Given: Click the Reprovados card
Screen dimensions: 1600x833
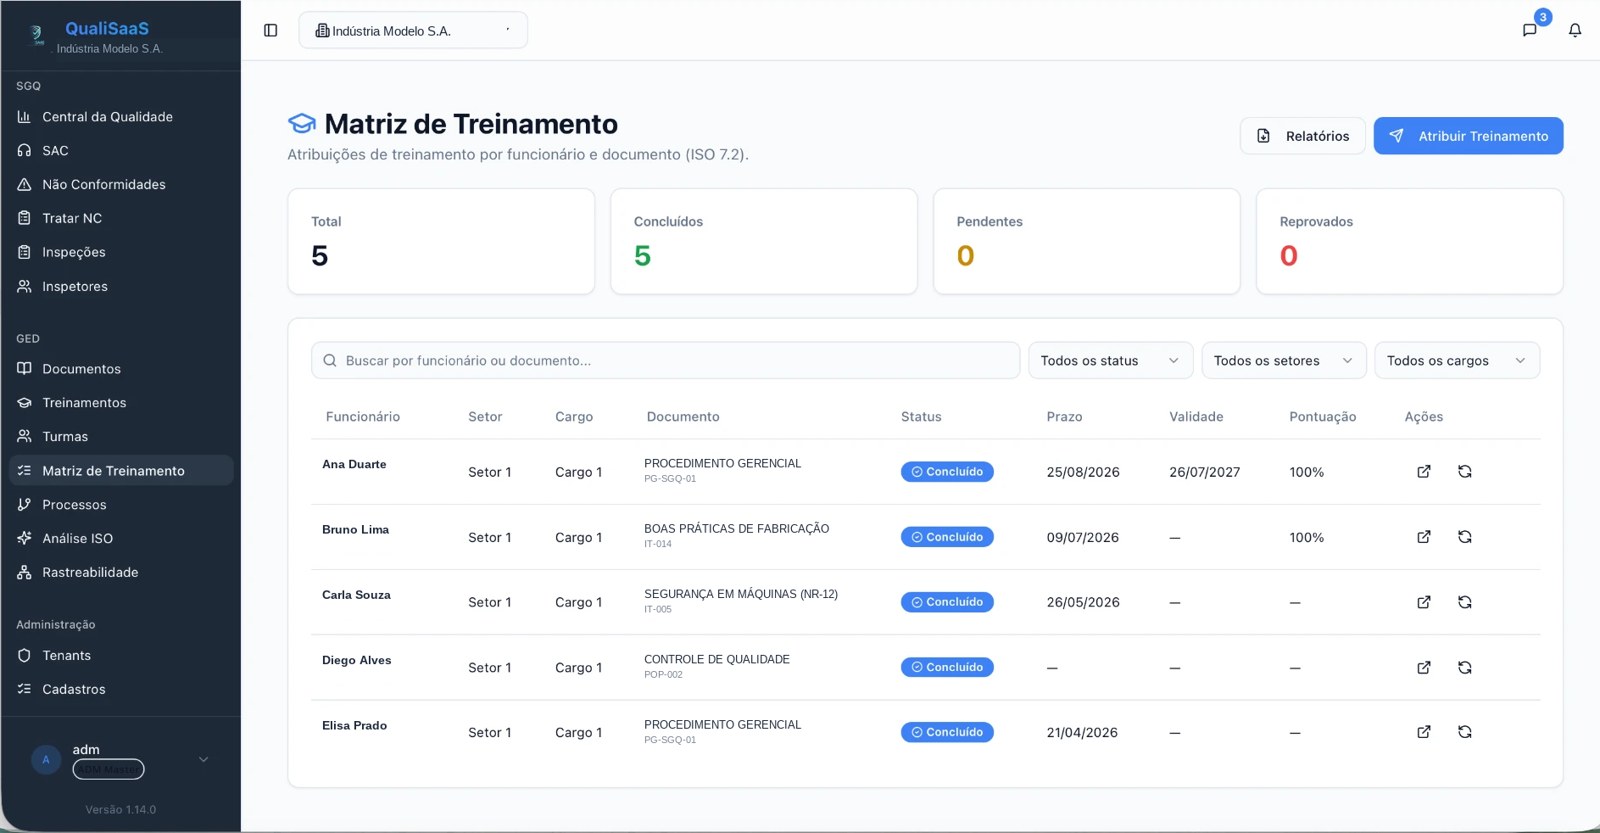Looking at the screenshot, I should point(1410,241).
